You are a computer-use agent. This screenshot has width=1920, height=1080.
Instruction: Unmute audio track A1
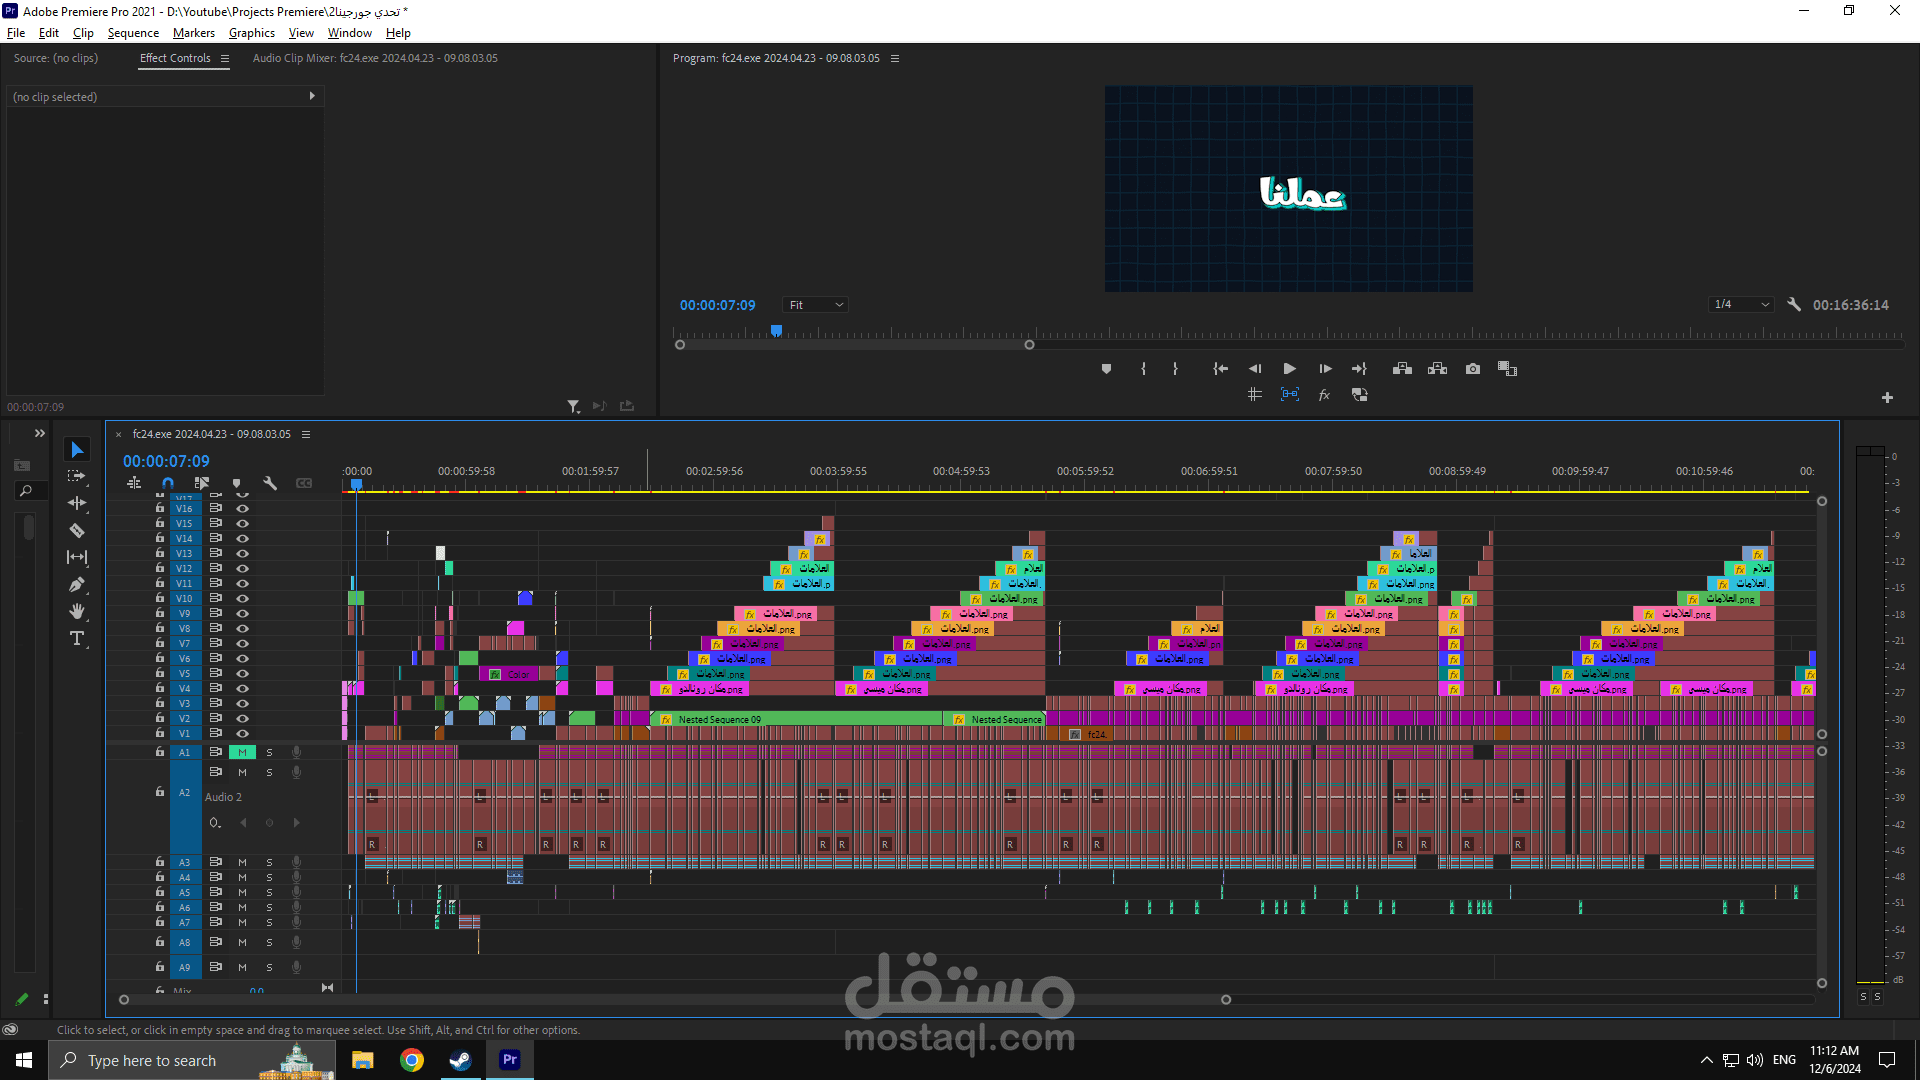pos(242,753)
